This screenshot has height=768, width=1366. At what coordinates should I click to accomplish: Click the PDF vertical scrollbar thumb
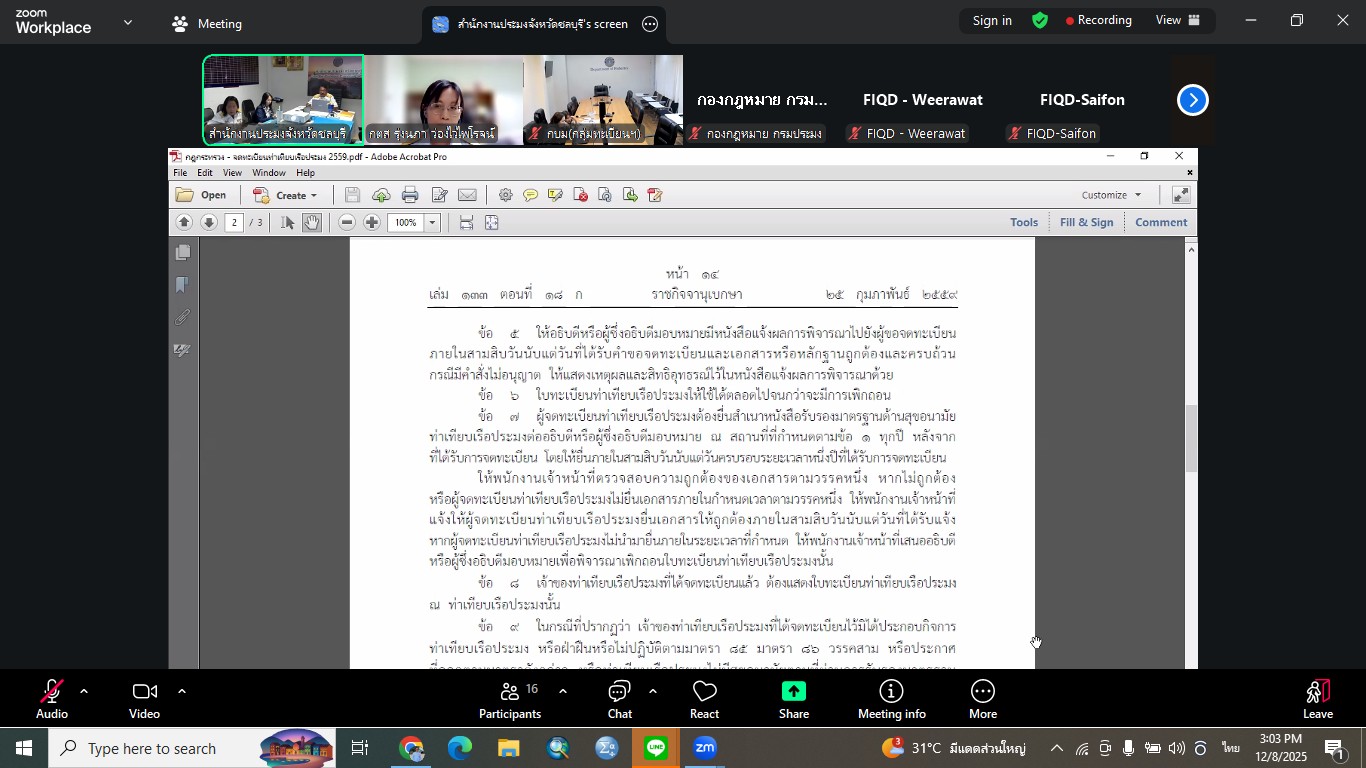(1191, 439)
